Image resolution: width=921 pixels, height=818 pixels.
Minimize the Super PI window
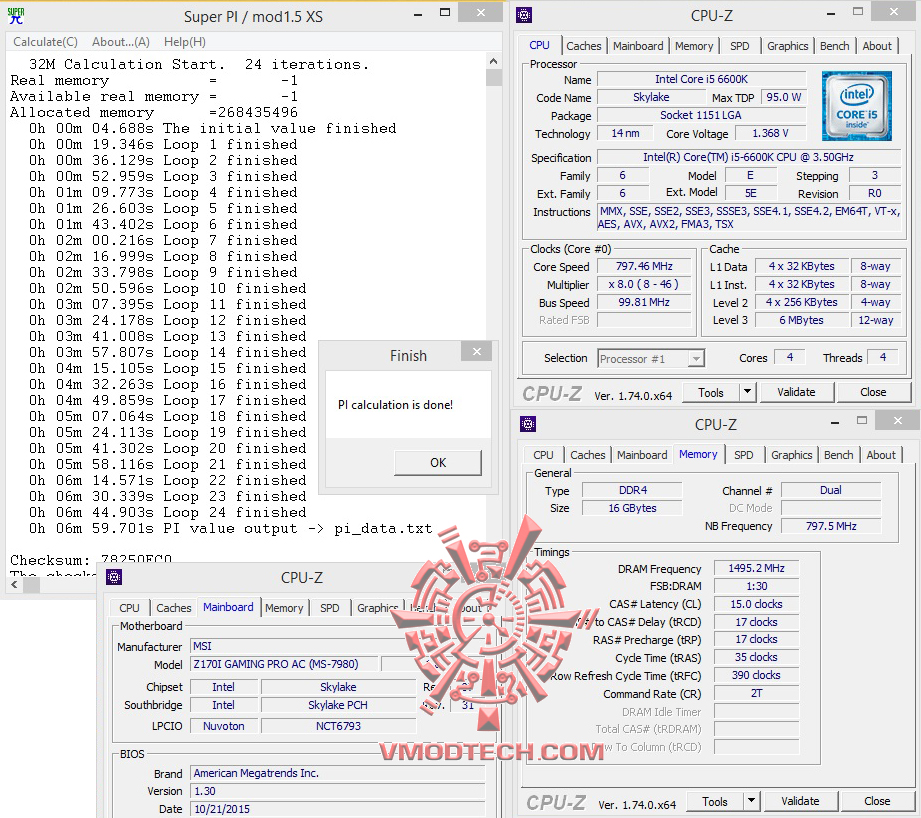click(x=418, y=14)
